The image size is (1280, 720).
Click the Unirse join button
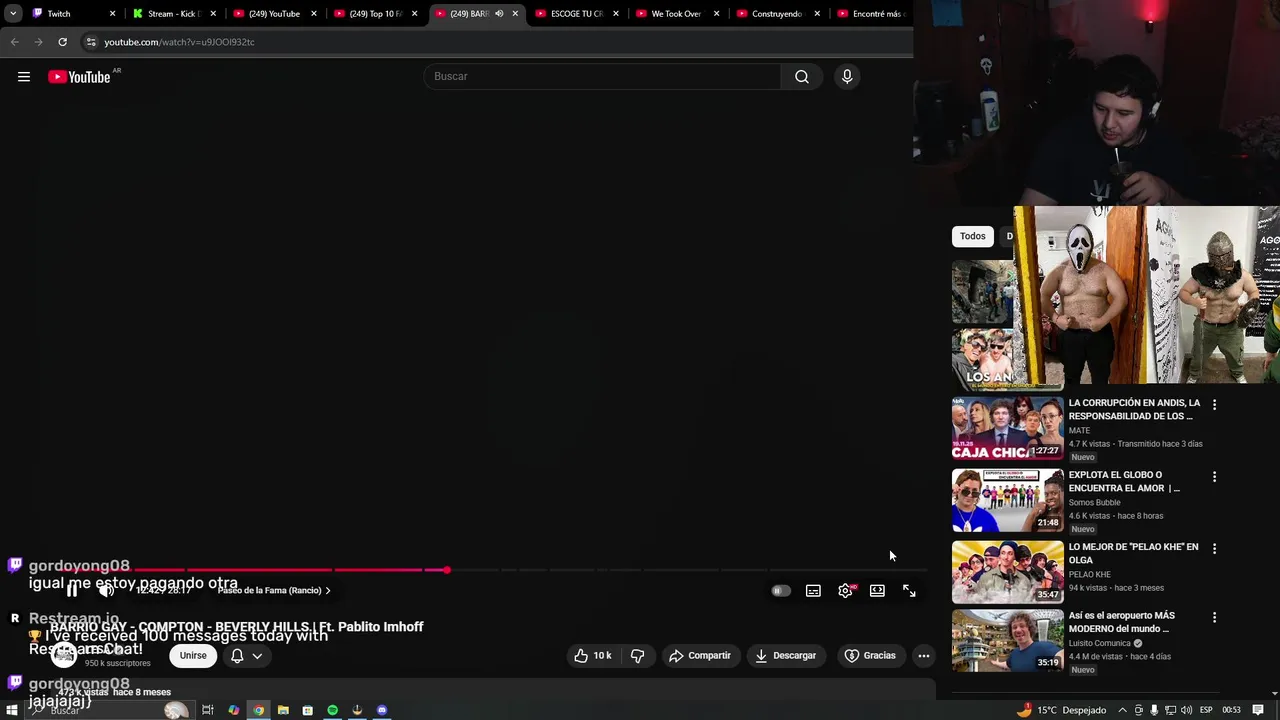coord(193,656)
